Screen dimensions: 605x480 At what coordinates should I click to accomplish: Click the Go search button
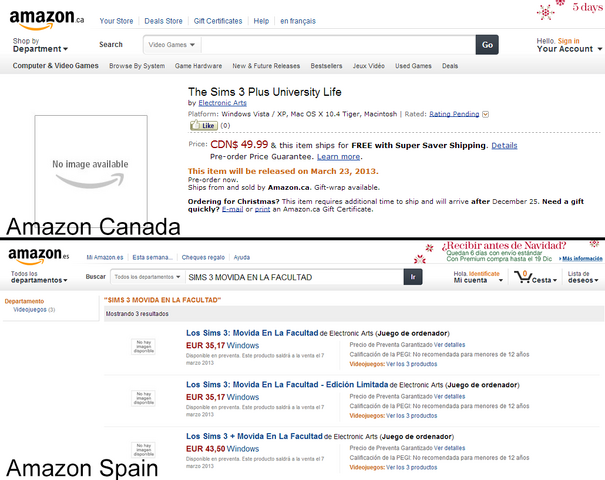click(487, 45)
